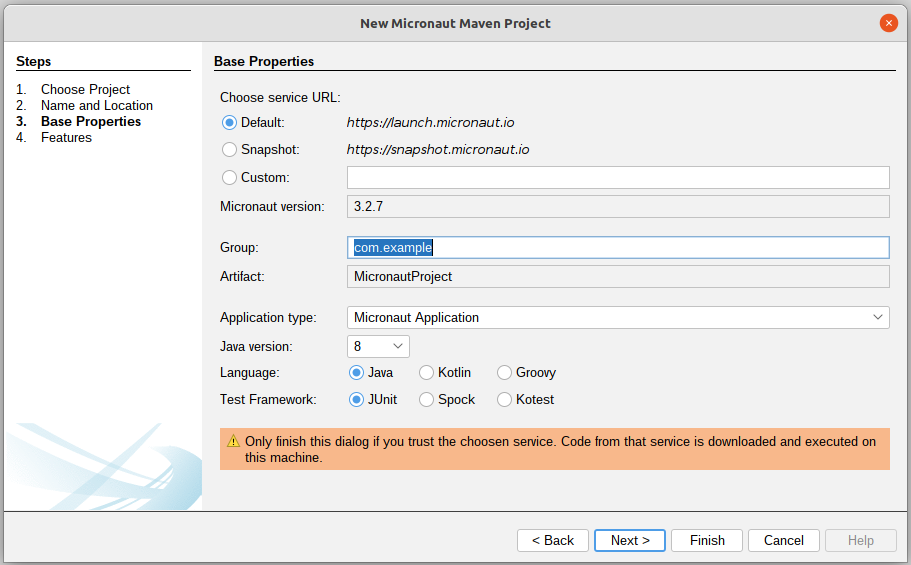Viewport: 911px width, 565px height.
Task: Select JUnit test framework
Action: (356, 399)
